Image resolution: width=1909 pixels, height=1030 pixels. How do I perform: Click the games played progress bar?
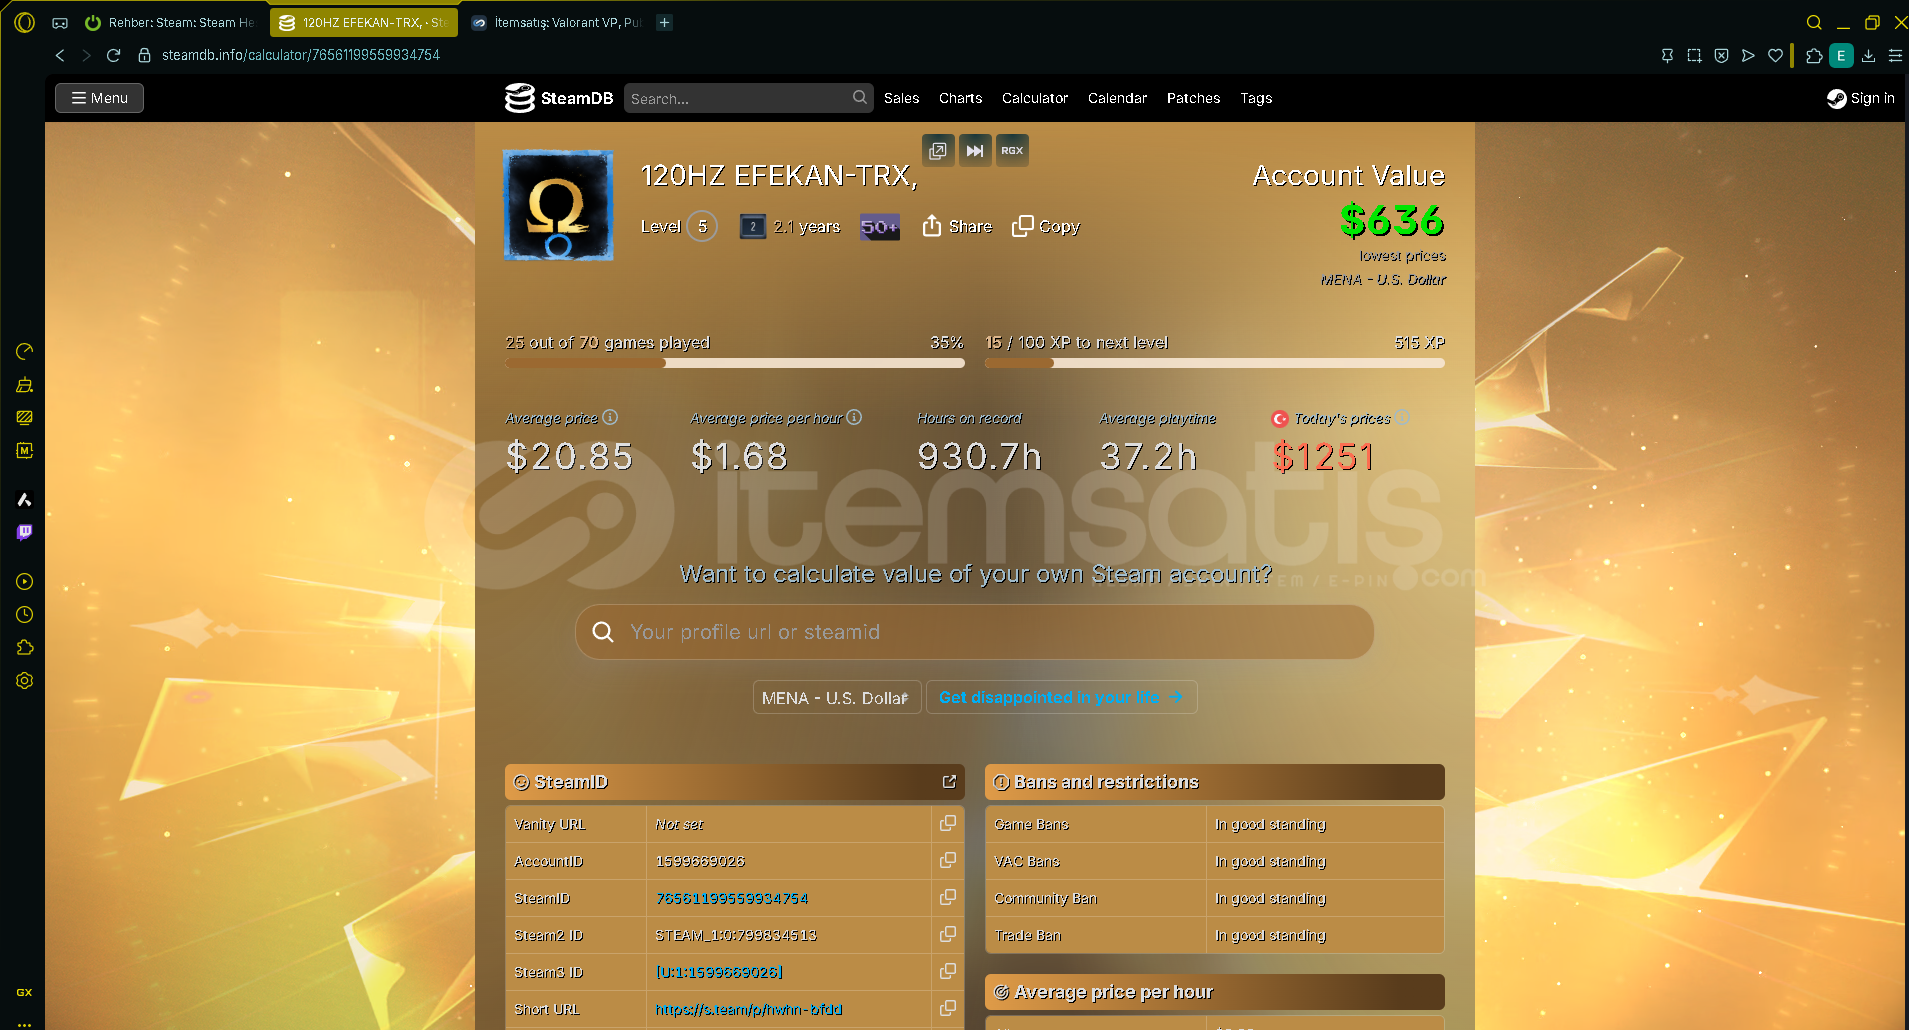[735, 363]
